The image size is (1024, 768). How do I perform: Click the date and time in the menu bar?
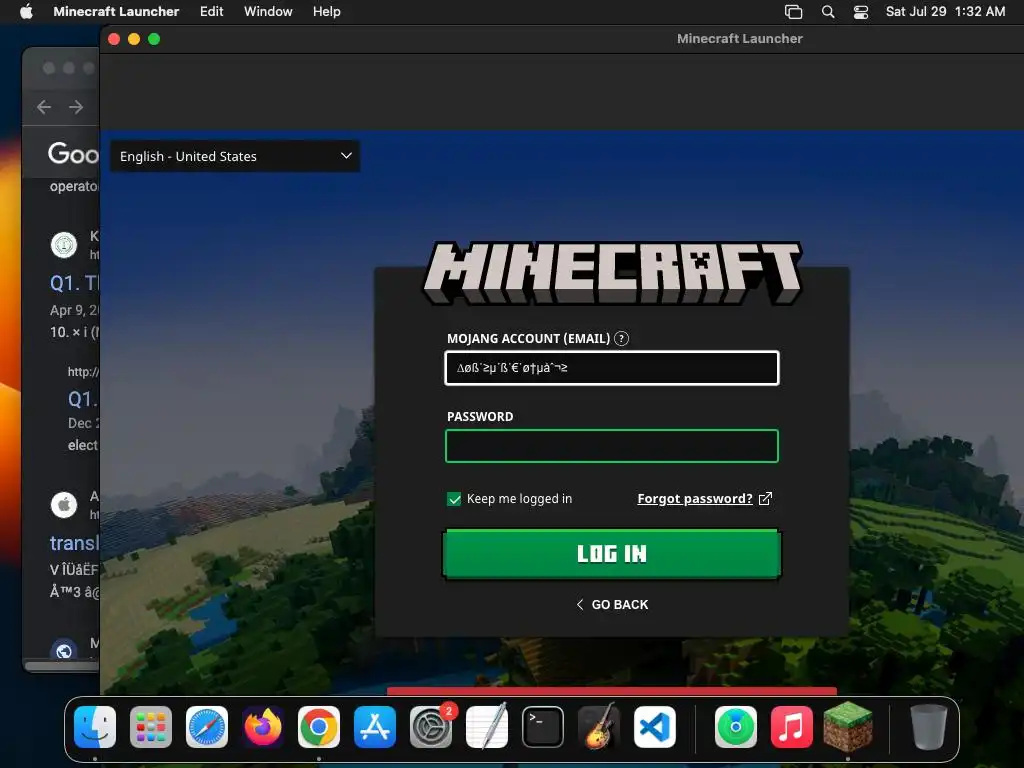click(x=945, y=11)
